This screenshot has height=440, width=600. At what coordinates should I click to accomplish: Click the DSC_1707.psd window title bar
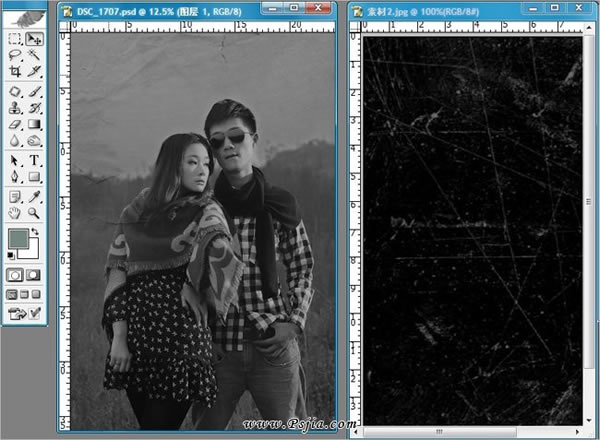tap(159, 12)
